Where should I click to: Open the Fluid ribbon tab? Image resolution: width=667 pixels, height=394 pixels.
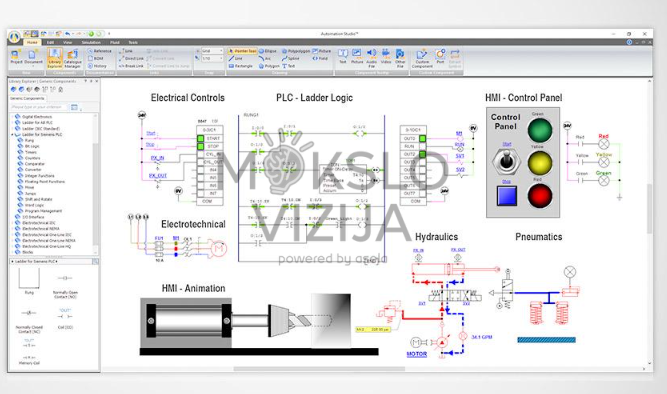point(114,43)
